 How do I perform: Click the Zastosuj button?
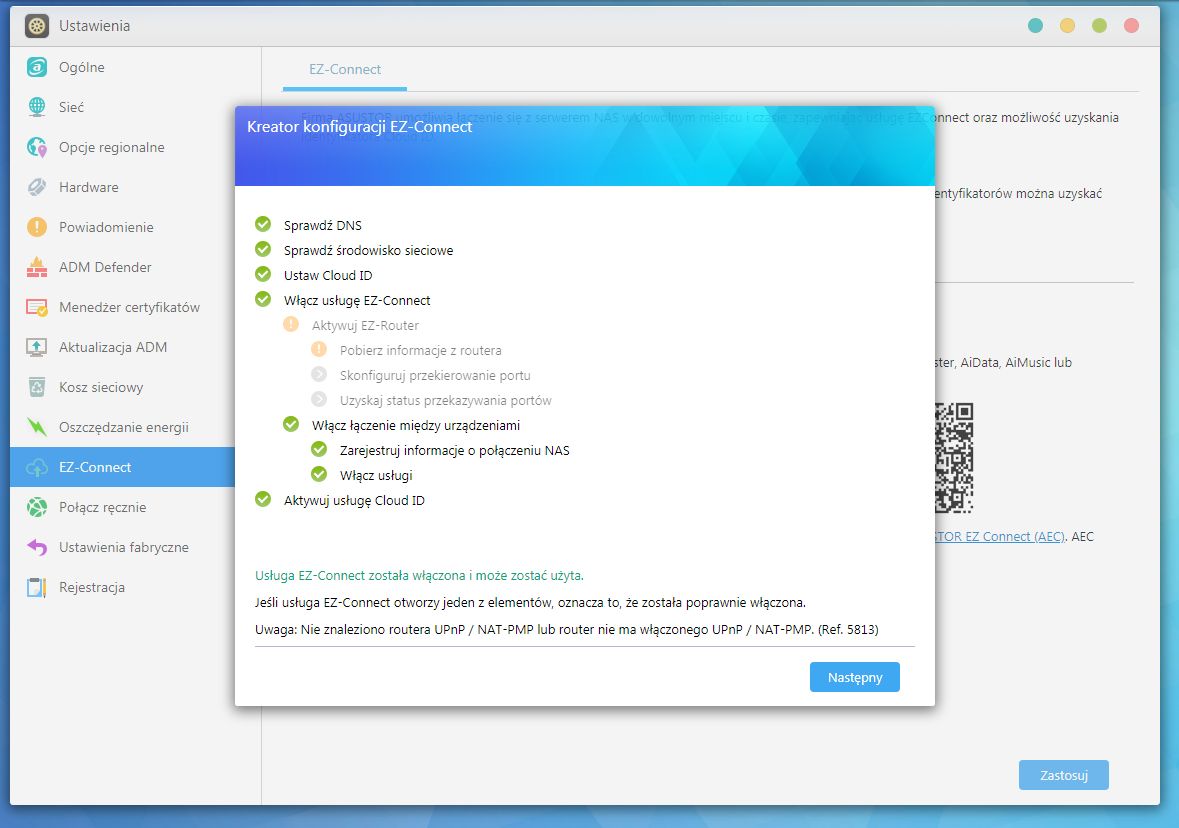point(1063,775)
